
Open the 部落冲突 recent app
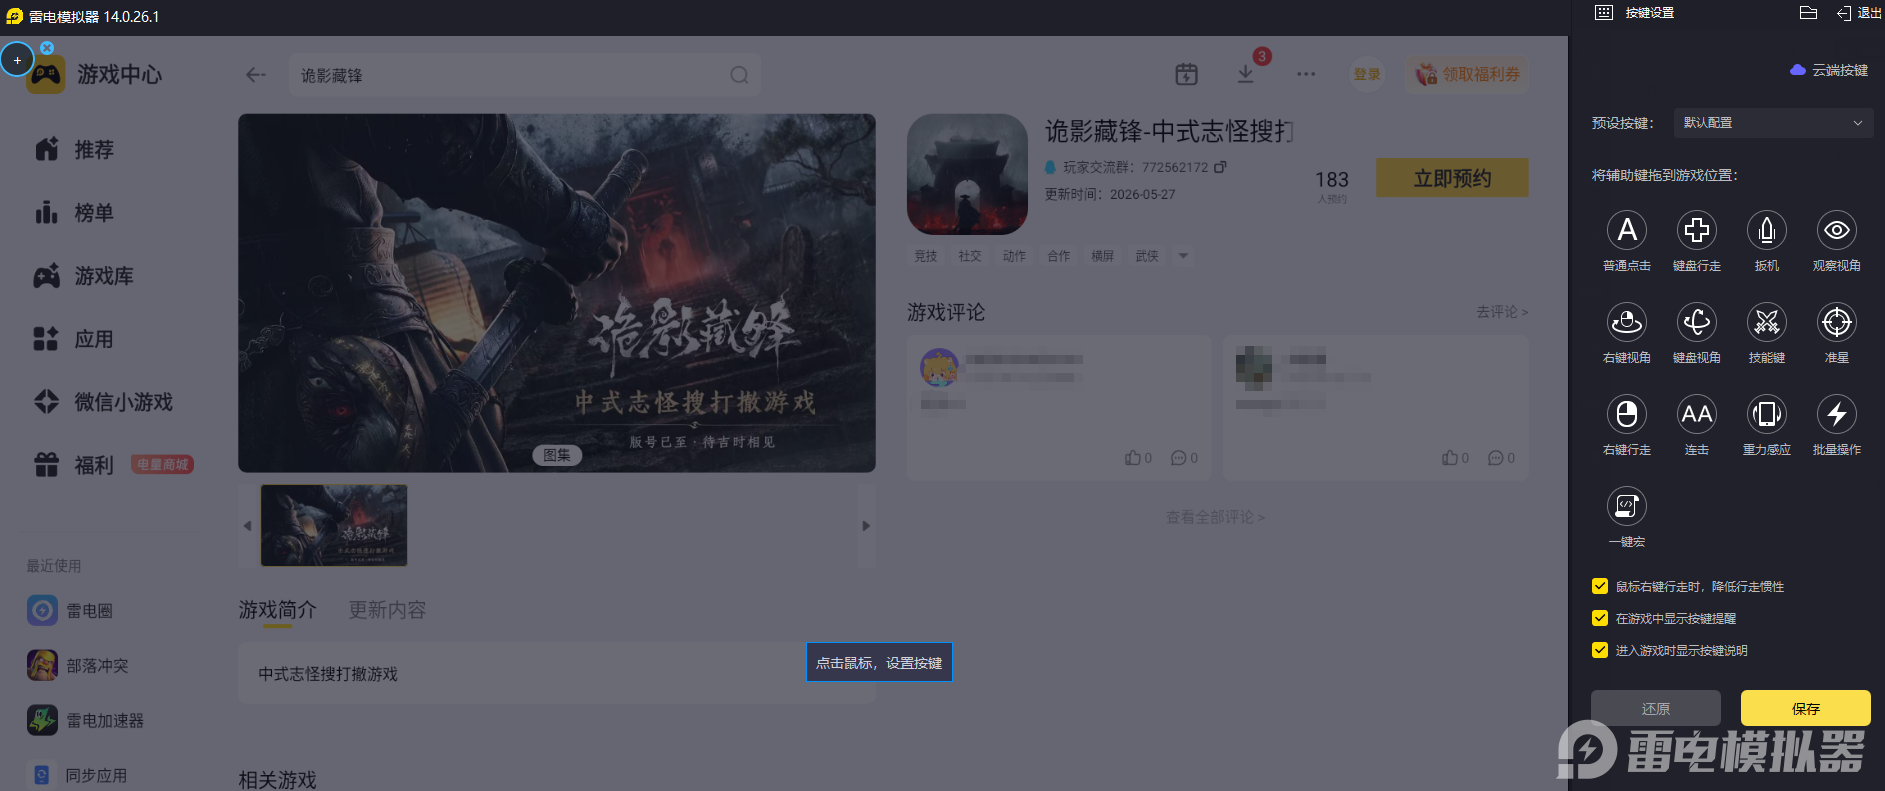pyautogui.click(x=78, y=665)
